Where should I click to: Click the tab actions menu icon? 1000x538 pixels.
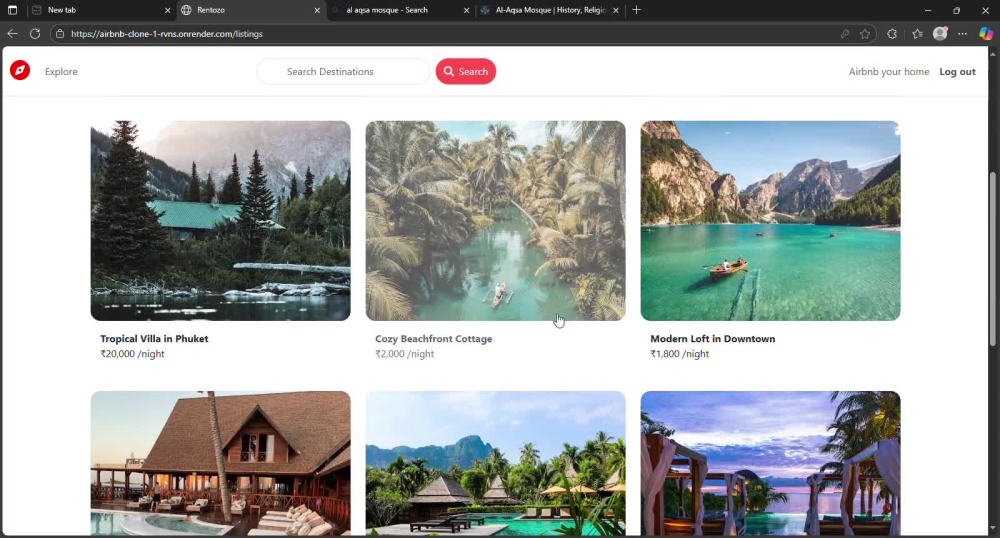(x=12, y=10)
